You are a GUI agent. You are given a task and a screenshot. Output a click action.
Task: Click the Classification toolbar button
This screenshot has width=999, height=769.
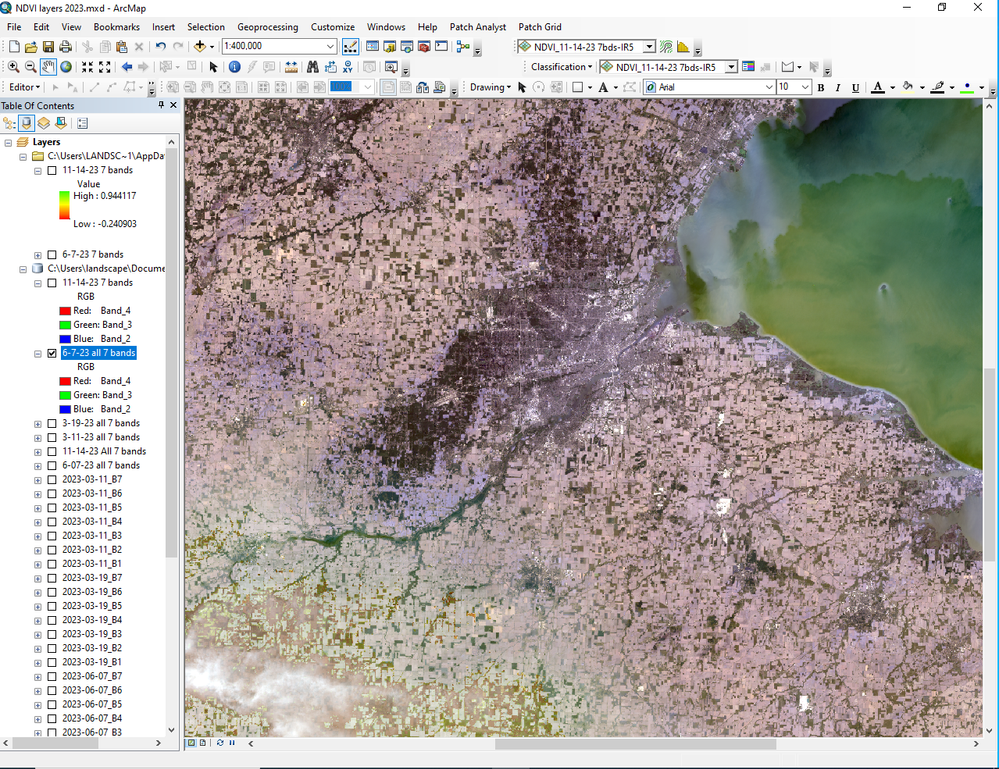pos(561,67)
